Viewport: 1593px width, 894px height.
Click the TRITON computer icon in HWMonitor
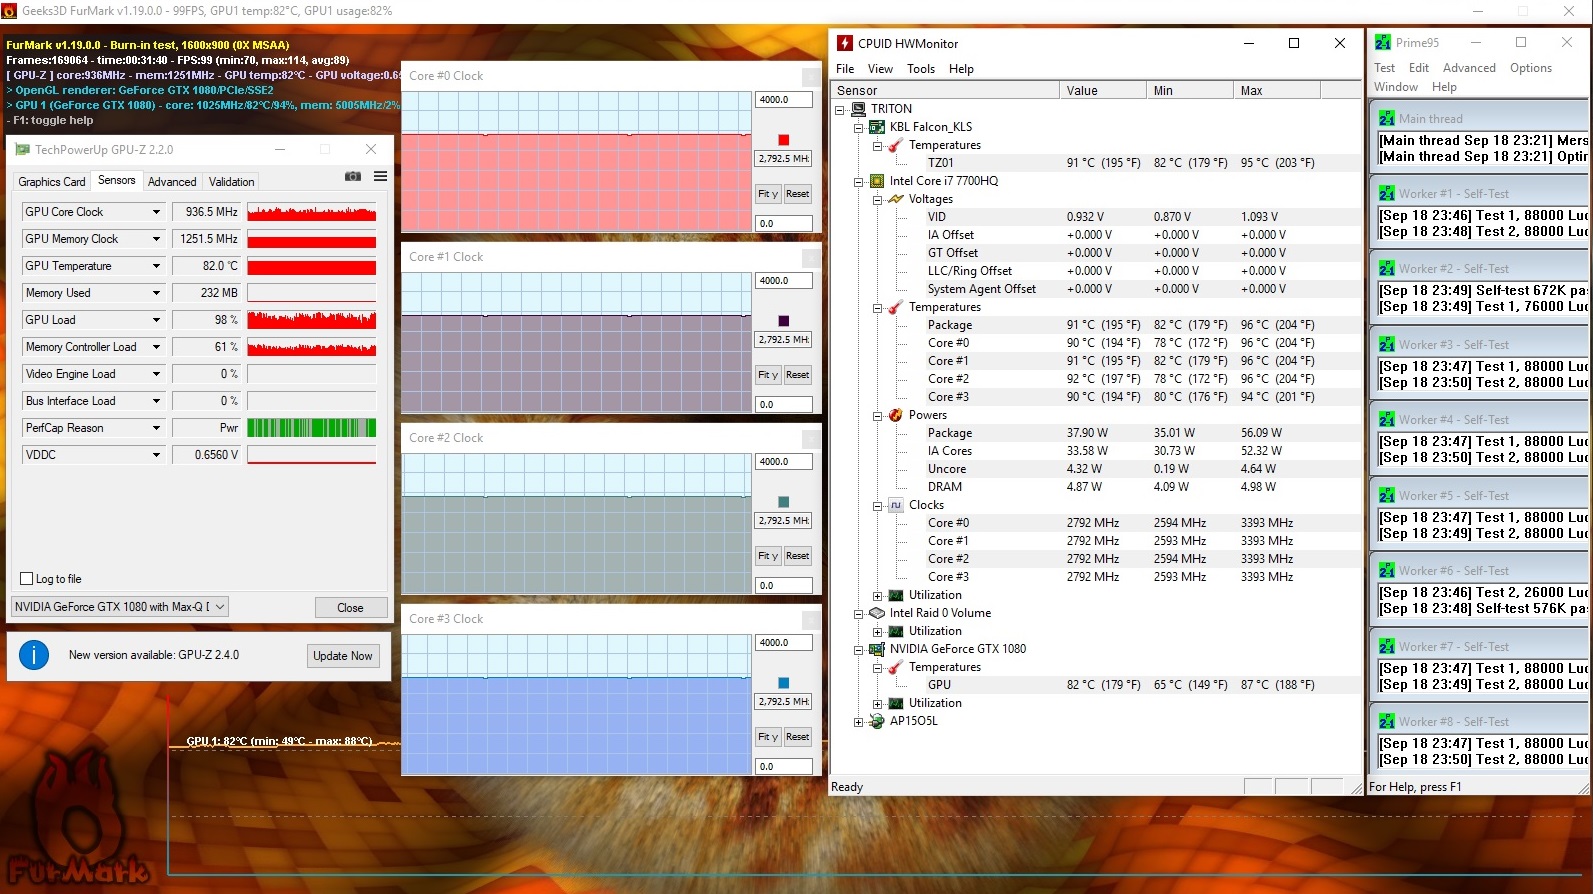tap(858, 109)
